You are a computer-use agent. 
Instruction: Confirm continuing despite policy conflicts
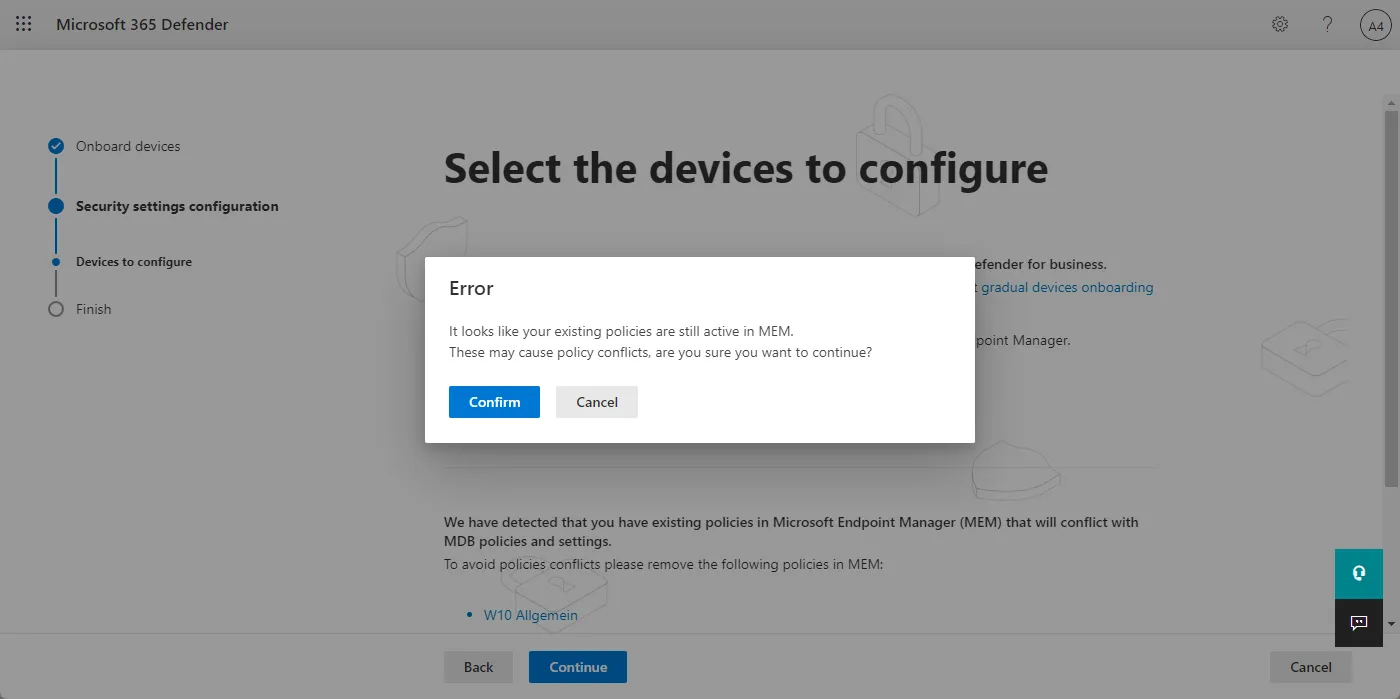pos(494,402)
